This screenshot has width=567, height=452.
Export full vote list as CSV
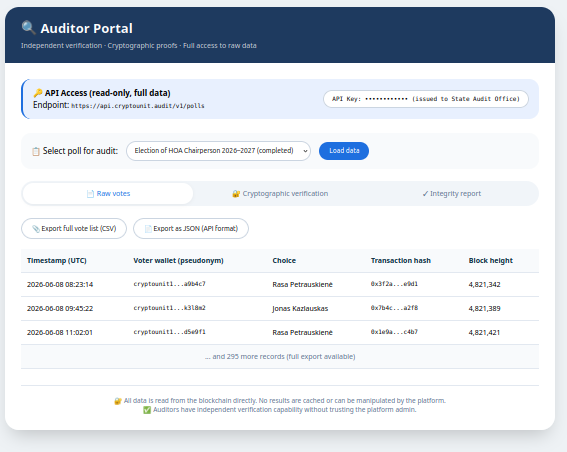click(74, 229)
